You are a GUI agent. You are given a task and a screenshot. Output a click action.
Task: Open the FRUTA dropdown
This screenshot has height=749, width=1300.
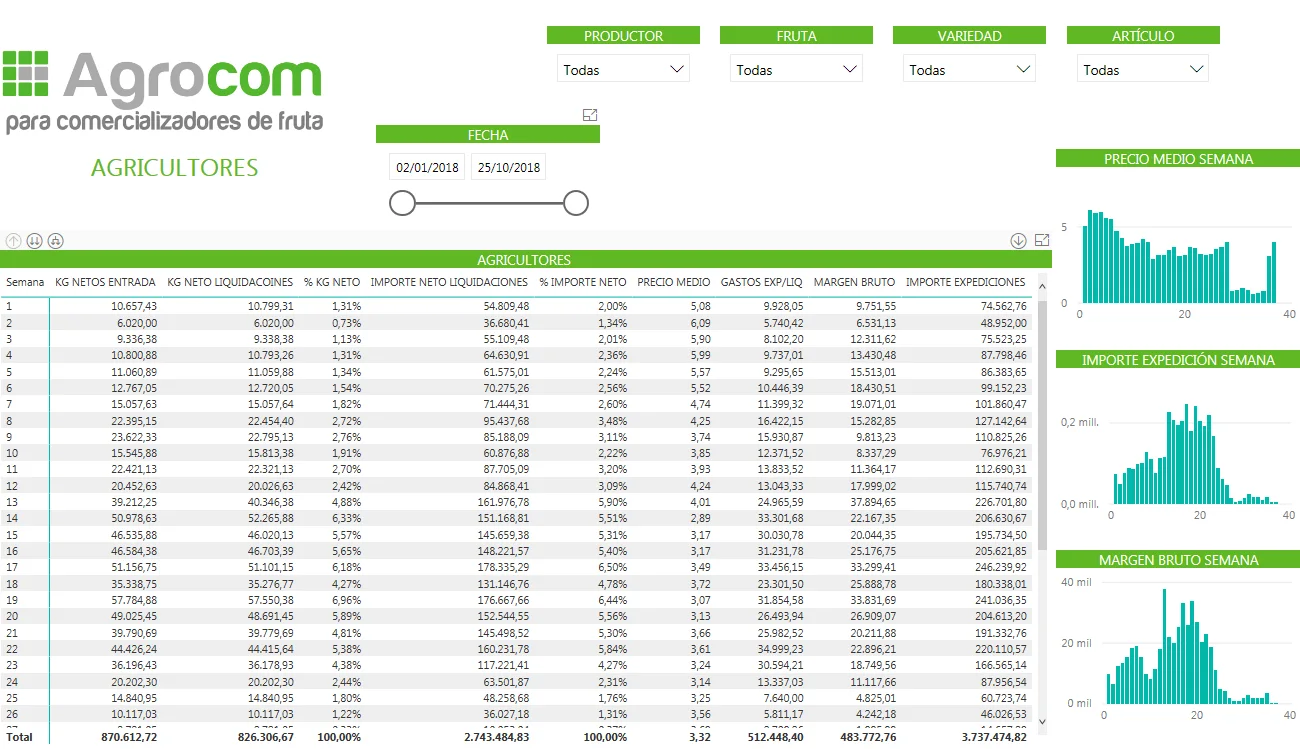coord(796,69)
